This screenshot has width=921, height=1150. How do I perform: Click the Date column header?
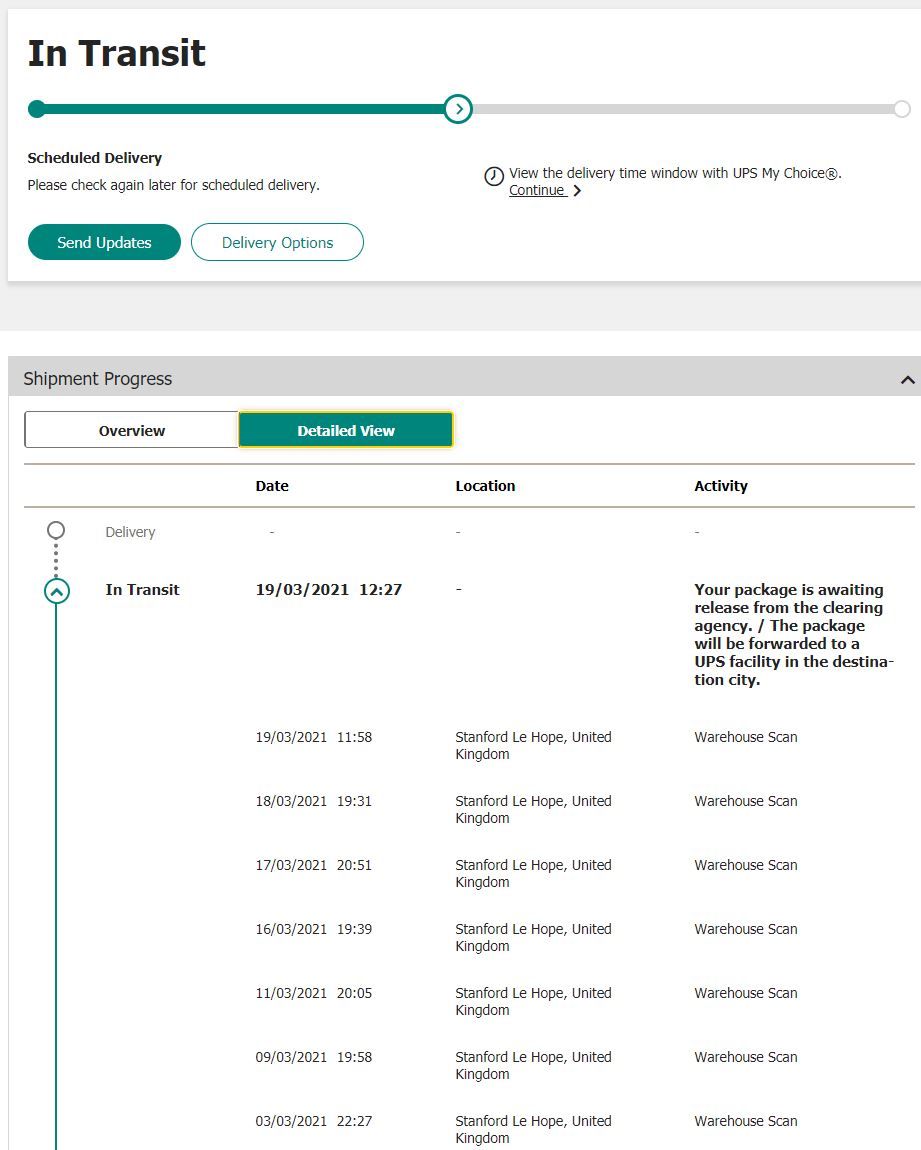(x=272, y=486)
